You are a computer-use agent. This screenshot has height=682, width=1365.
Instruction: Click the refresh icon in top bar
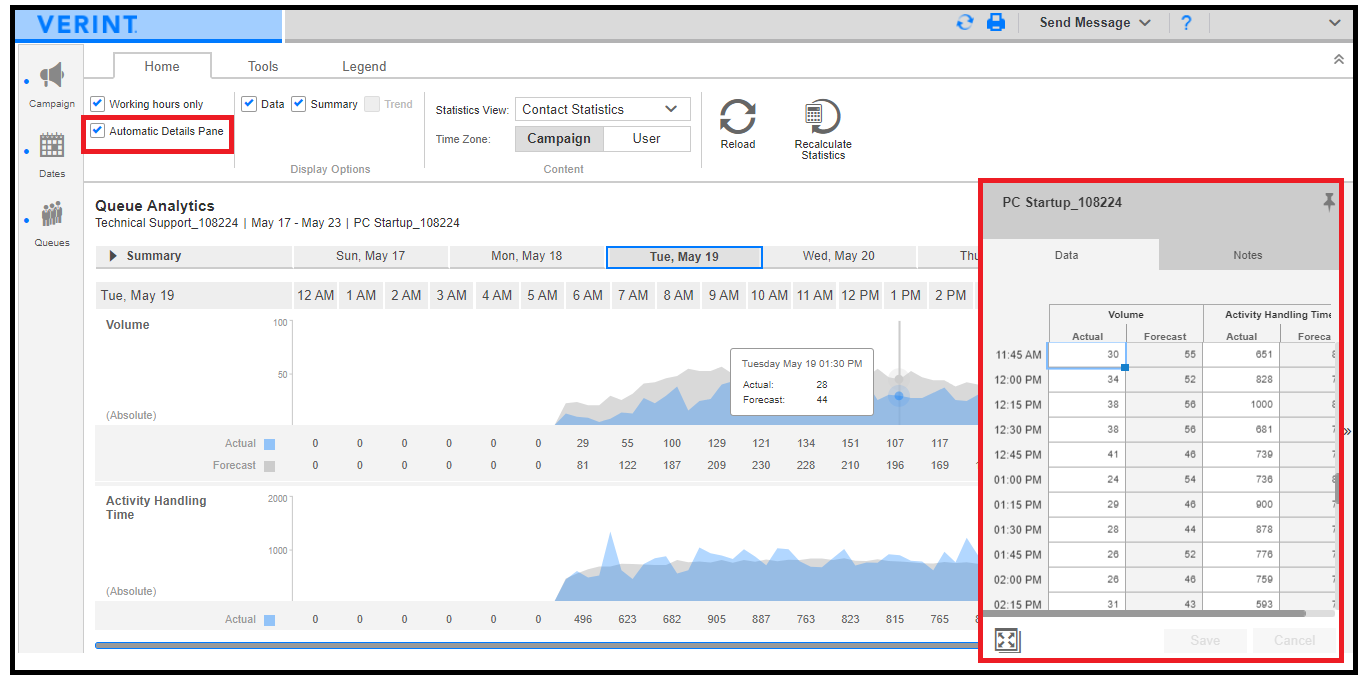965,22
